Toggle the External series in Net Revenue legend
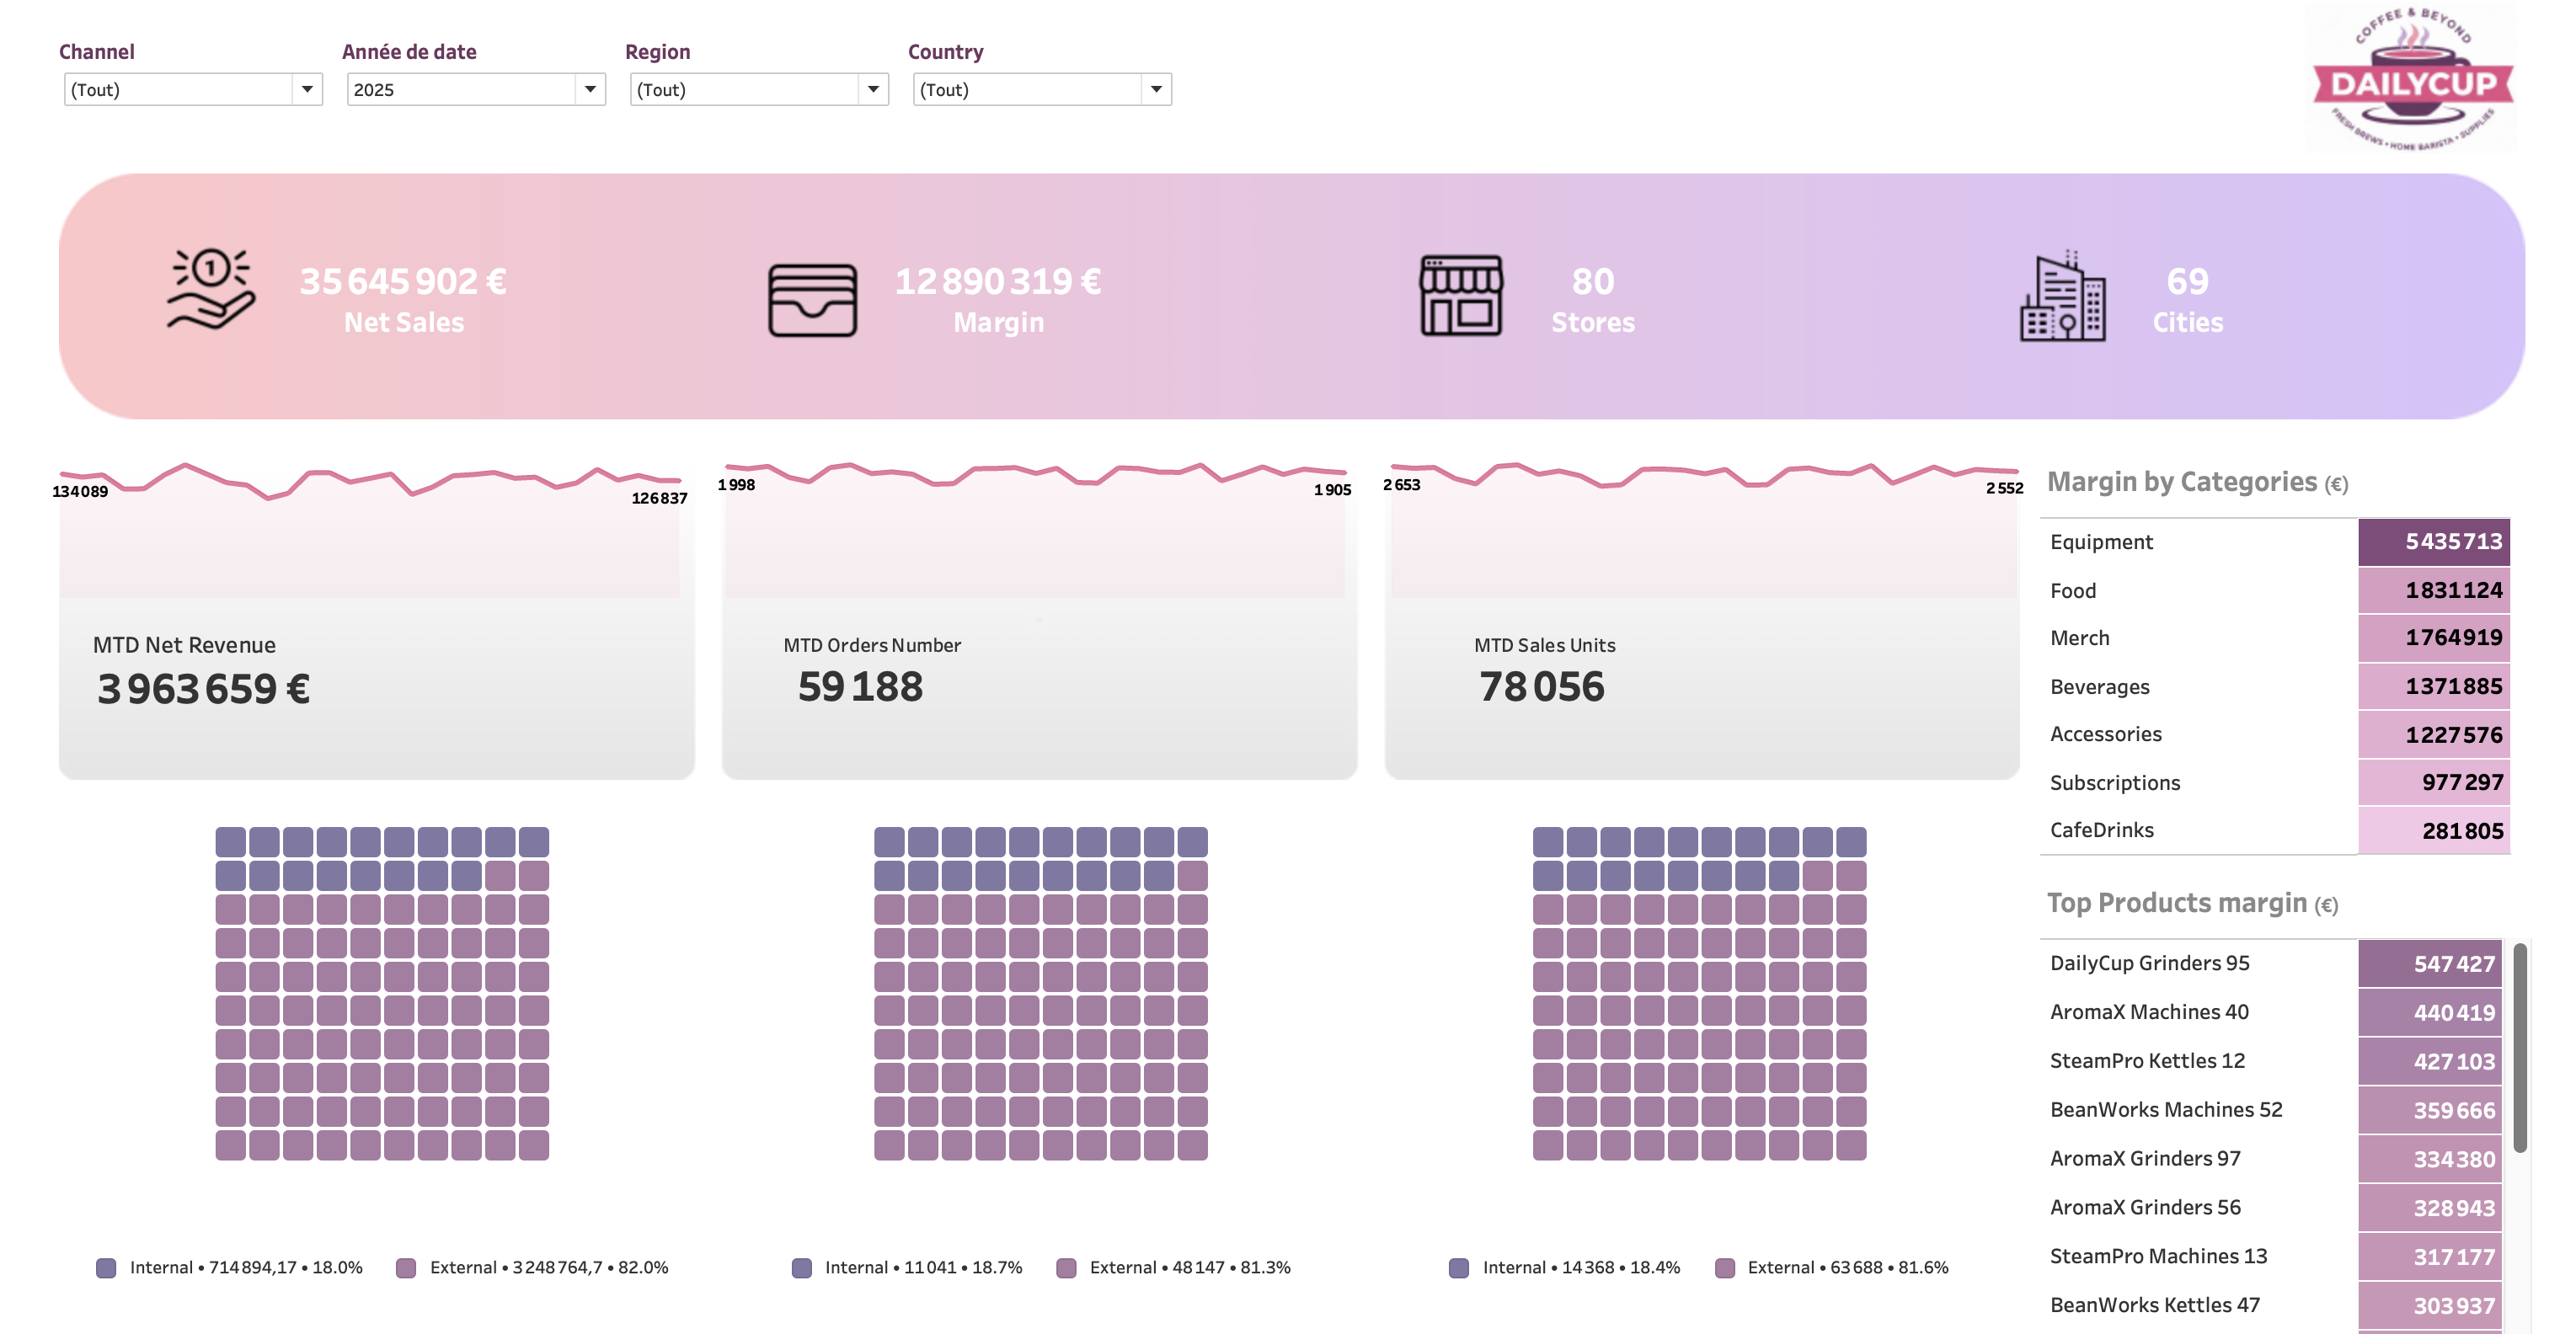 pyautogui.click(x=406, y=1267)
